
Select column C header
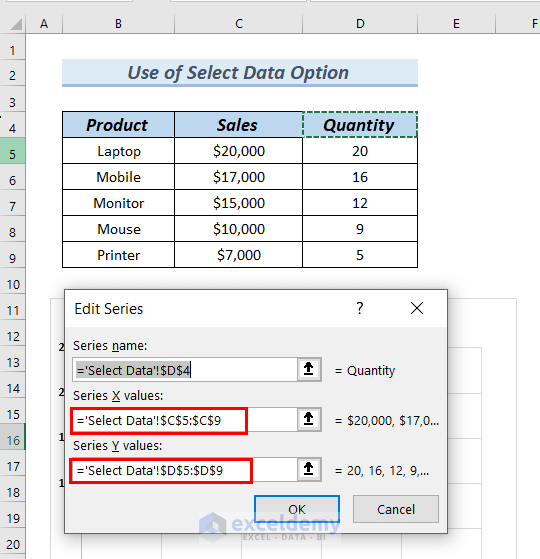coord(238,24)
